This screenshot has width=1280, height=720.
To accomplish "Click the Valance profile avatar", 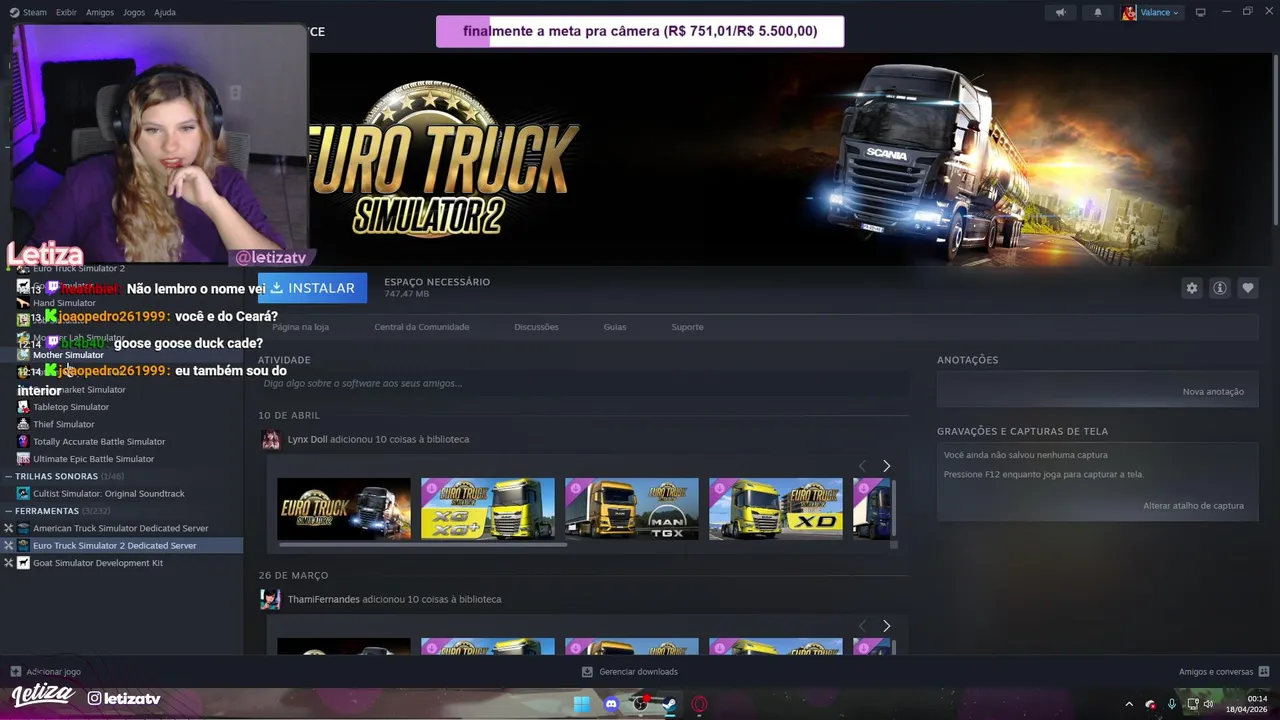I will (x=1129, y=12).
